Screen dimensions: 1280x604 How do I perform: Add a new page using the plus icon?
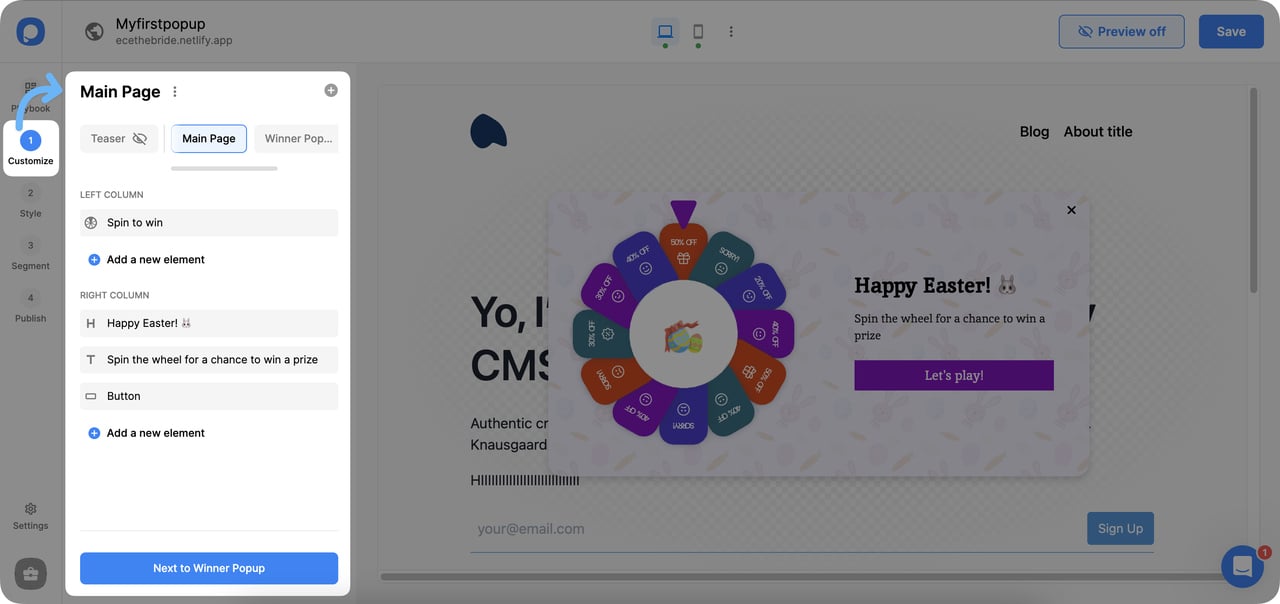330,89
